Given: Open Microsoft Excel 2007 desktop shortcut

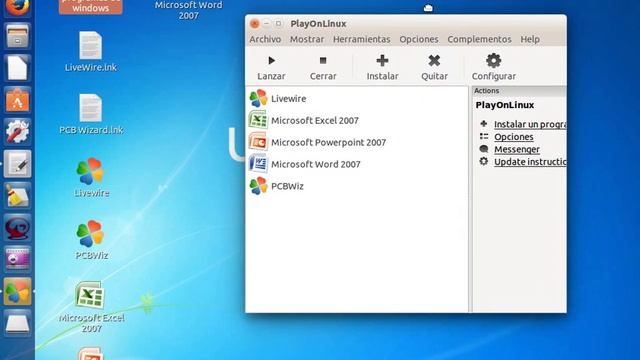Looking at the screenshot, I should 91,307.
